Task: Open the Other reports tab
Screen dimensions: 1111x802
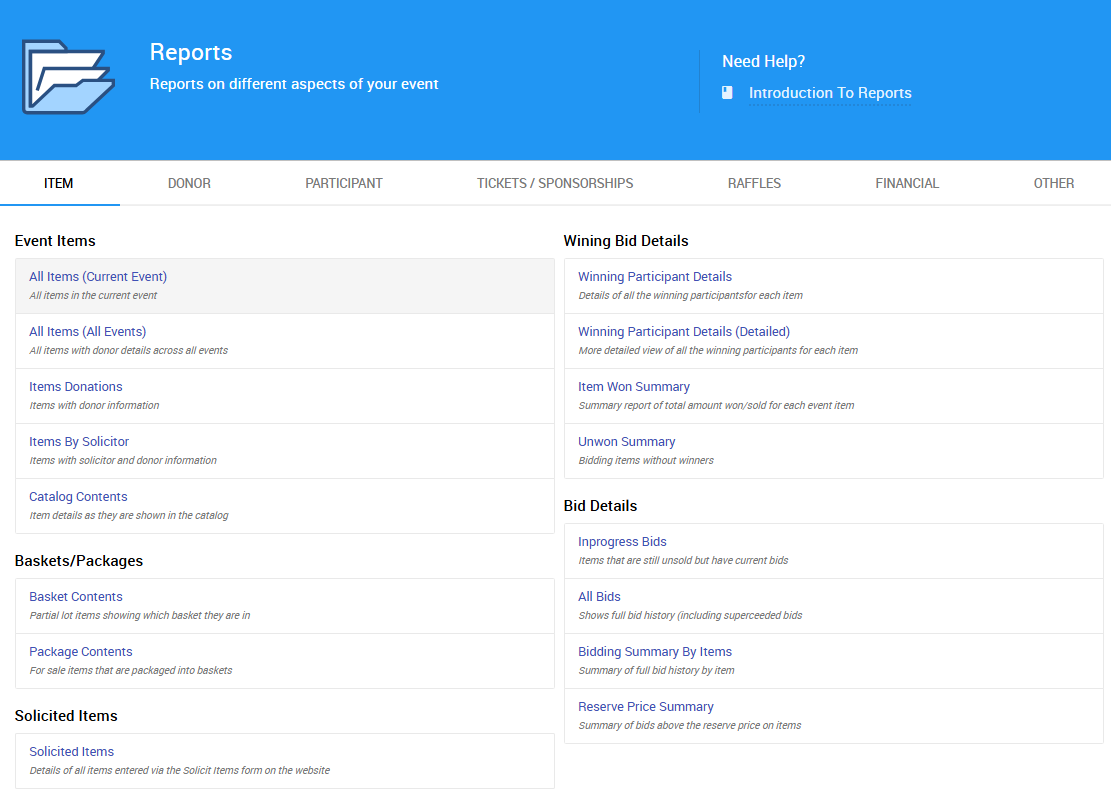Action: pos(1054,183)
